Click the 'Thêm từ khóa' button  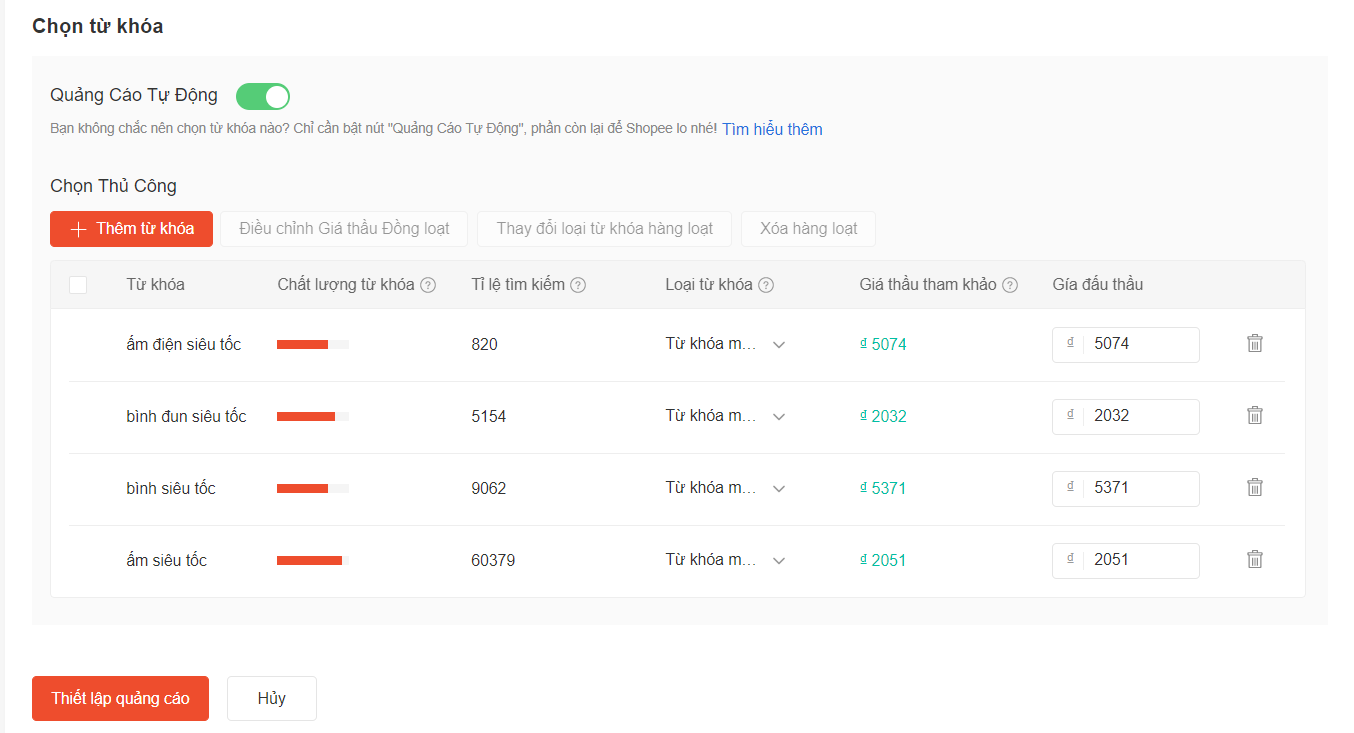pyautogui.click(x=132, y=229)
